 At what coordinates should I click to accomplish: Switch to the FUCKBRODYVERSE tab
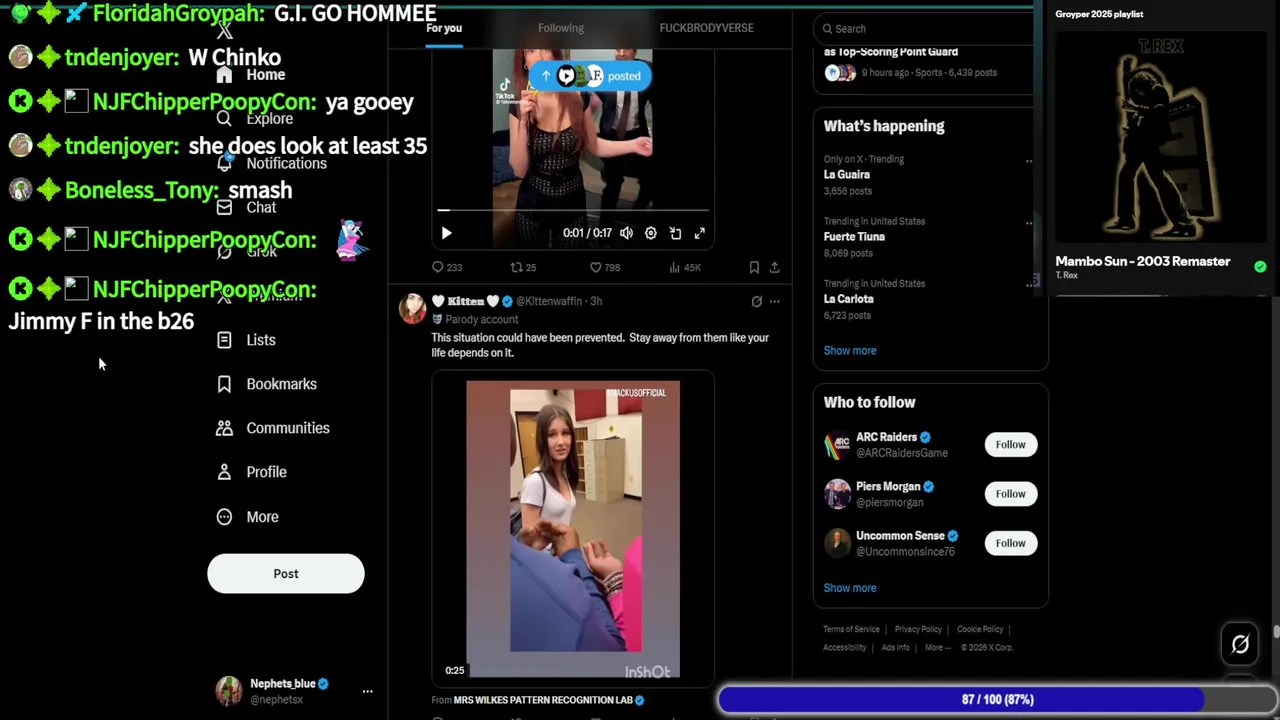pos(706,28)
